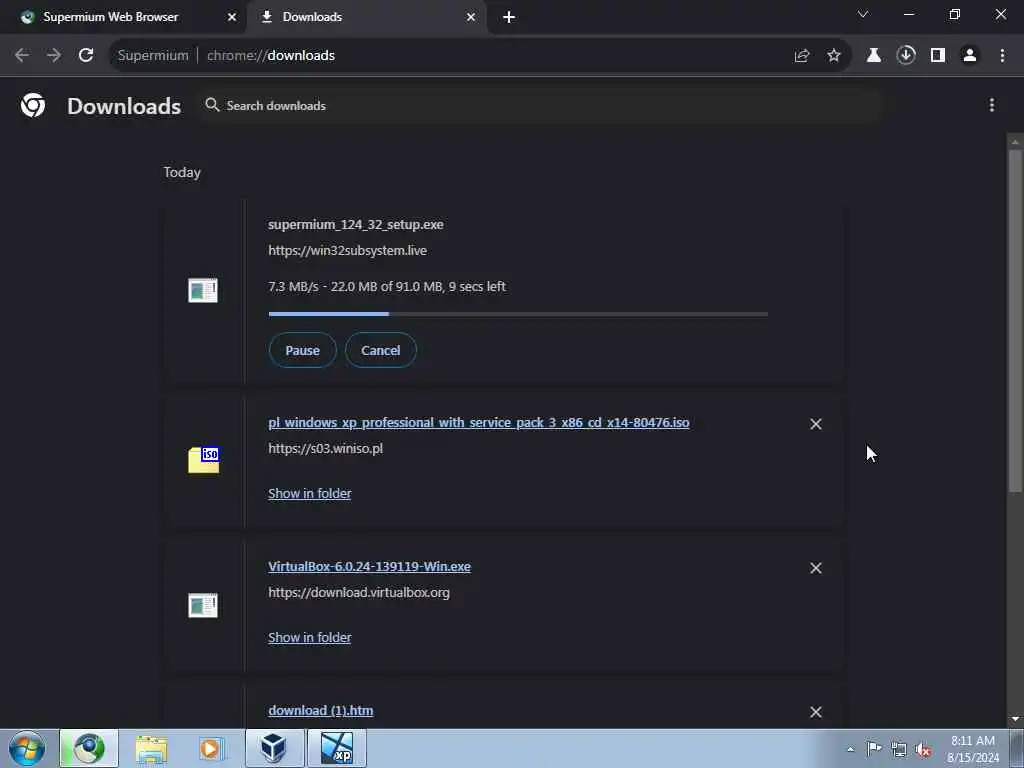The image size is (1024, 768).
Task: Open the tab search dropdown chevron
Action: coord(863,14)
